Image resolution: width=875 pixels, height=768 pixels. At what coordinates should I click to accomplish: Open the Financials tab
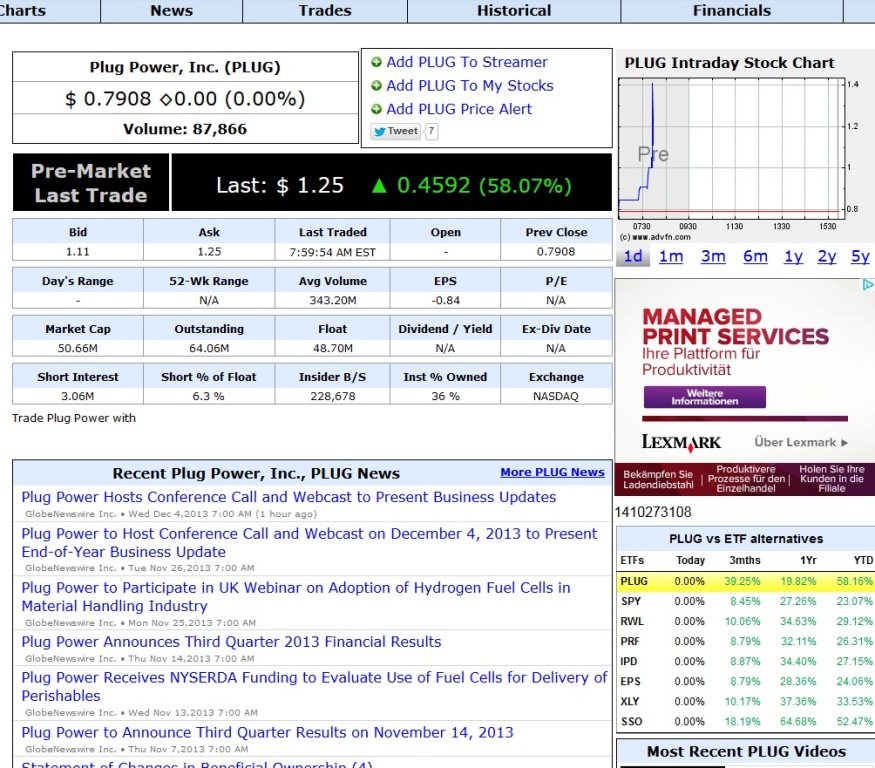pos(731,11)
